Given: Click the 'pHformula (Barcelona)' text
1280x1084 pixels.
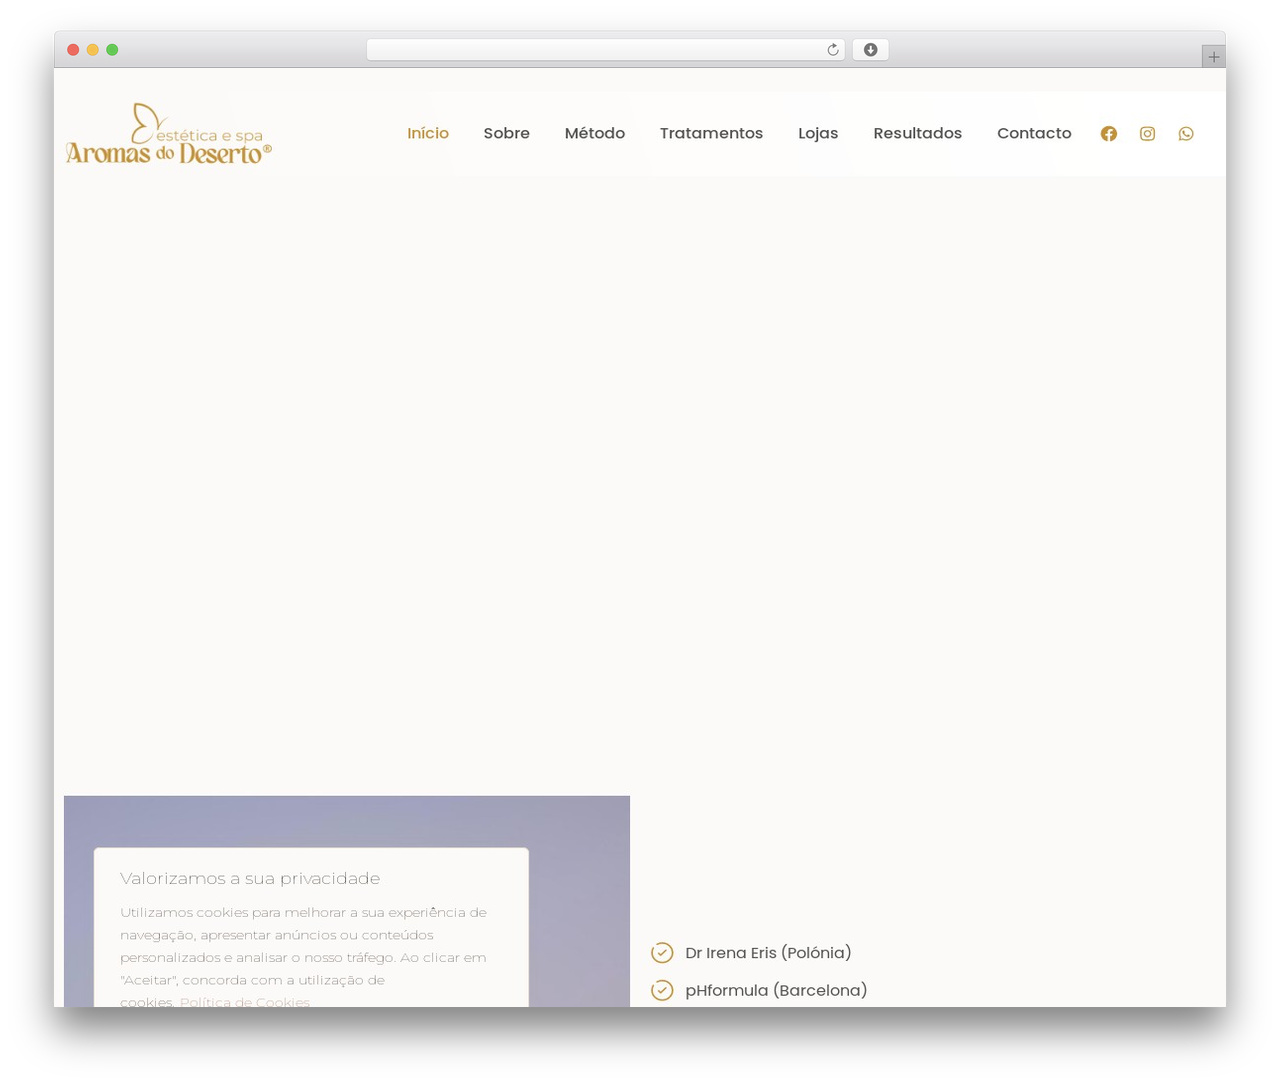Looking at the screenshot, I should [x=776, y=990].
